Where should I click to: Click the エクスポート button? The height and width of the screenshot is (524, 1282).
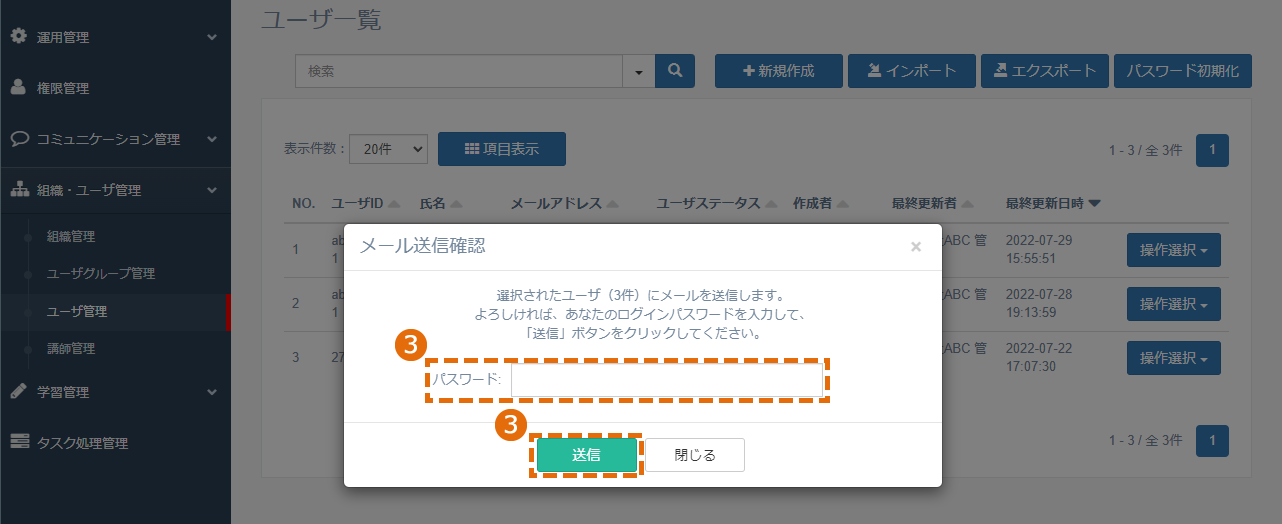coord(1044,71)
